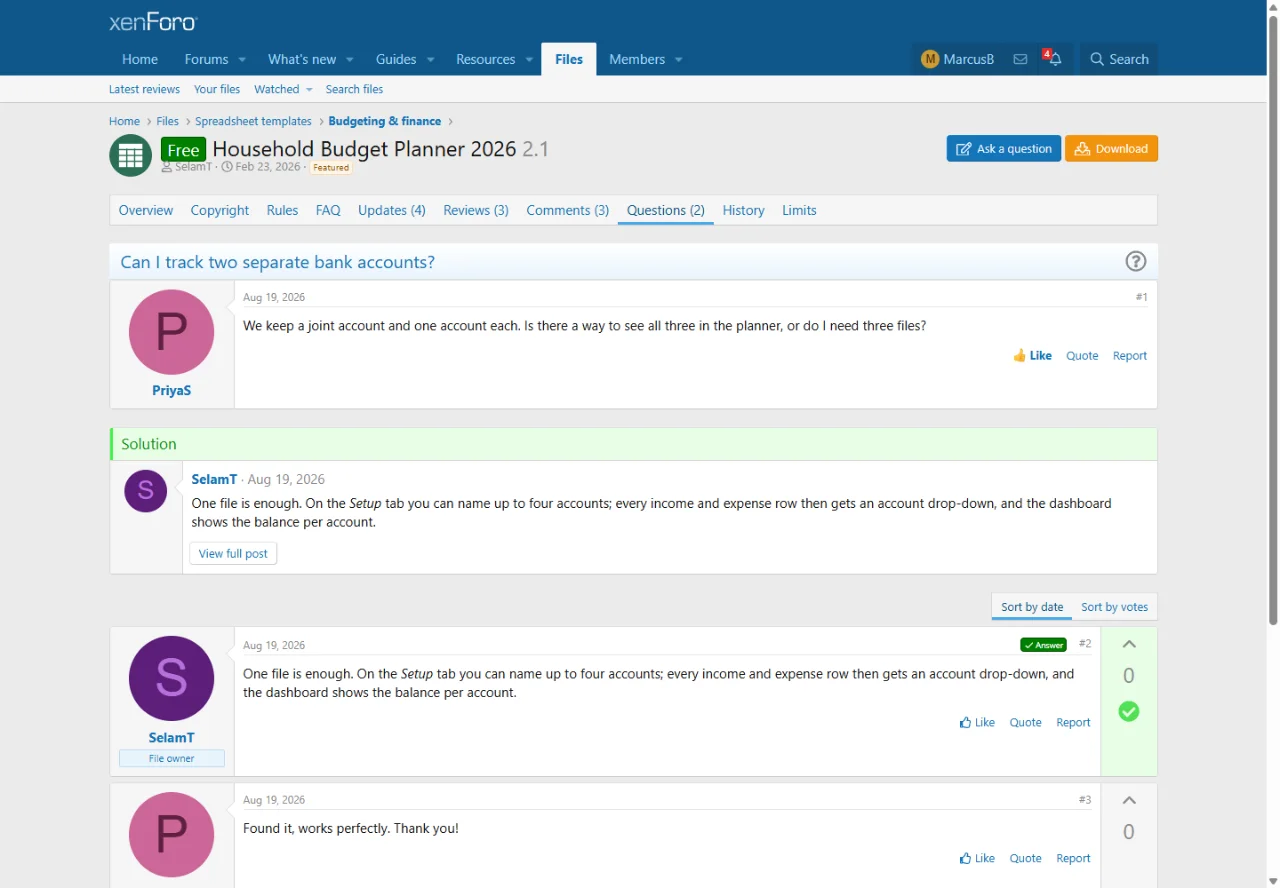Go to the Spreadsheet templates breadcrumb
1280x888 pixels.
(x=253, y=121)
